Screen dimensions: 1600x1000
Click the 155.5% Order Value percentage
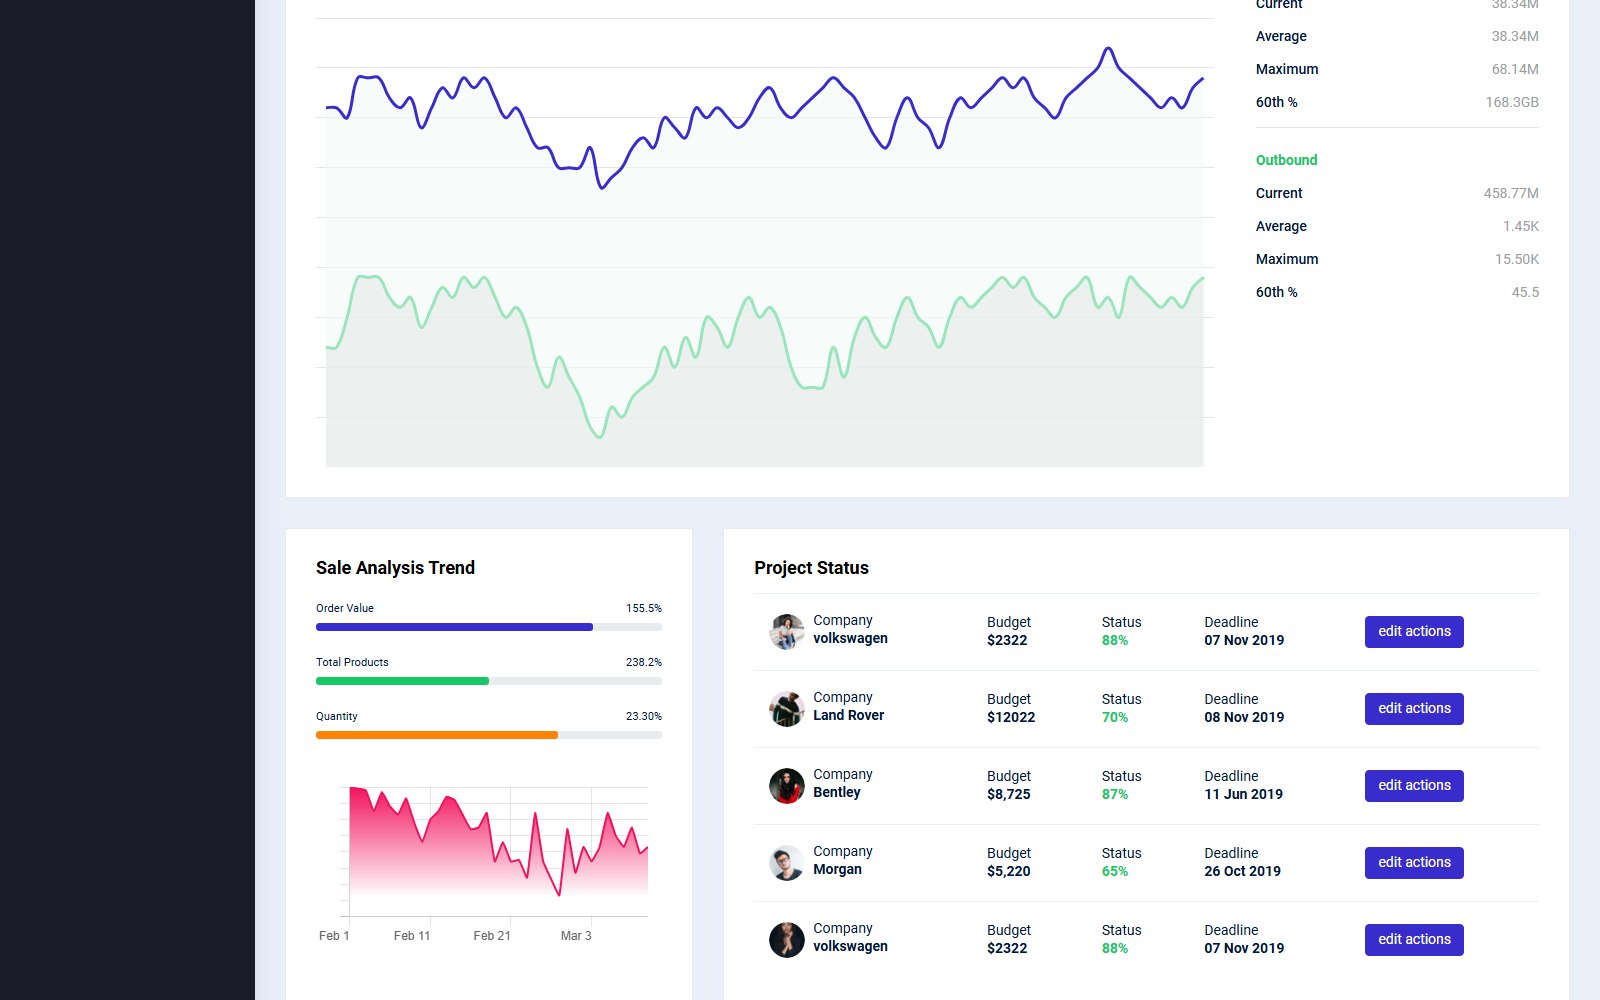pyautogui.click(x=644, y=608)
